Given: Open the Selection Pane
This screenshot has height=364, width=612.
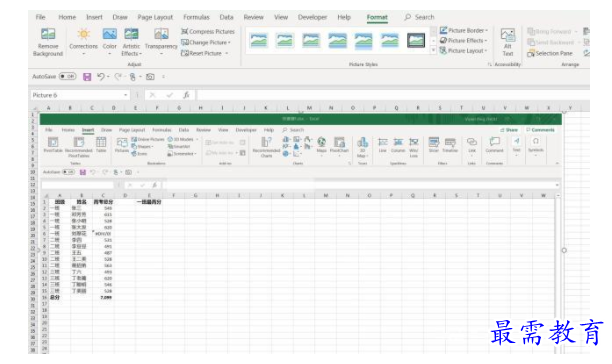Looking at the screenshot, I should pyautogui.click(x=550, y=53).
